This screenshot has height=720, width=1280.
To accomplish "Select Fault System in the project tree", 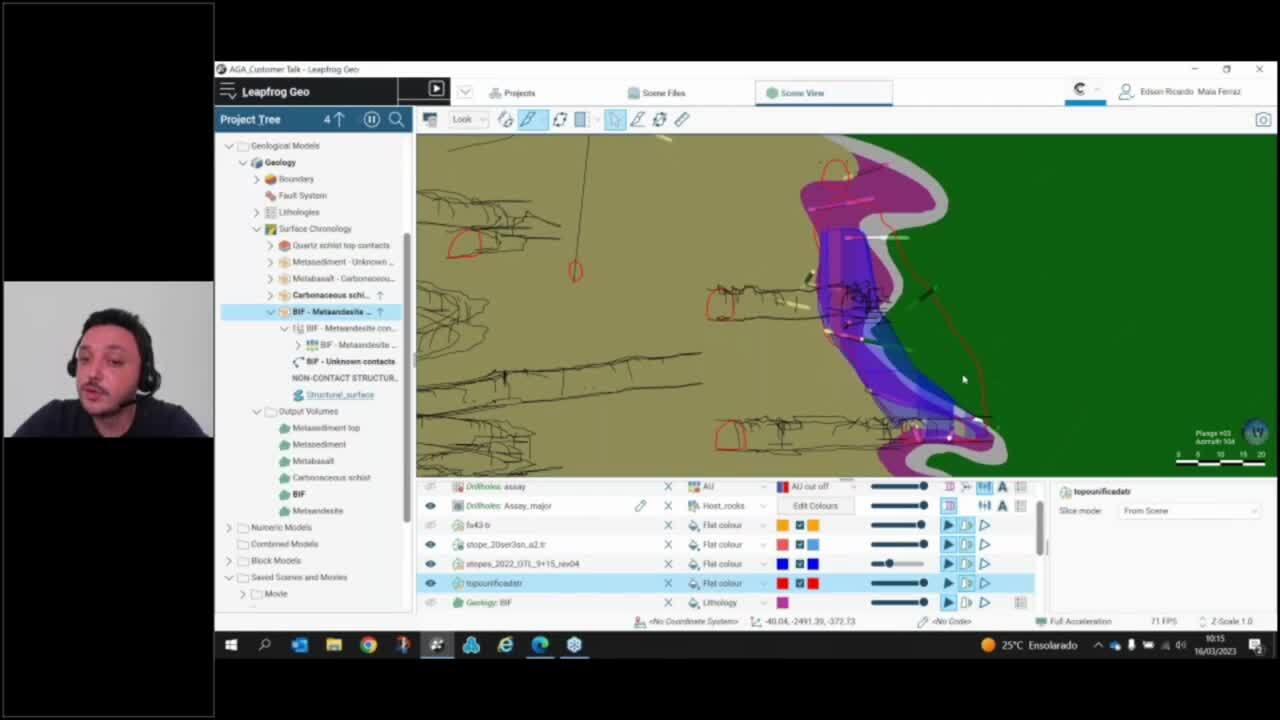I will tap(302, 196).
